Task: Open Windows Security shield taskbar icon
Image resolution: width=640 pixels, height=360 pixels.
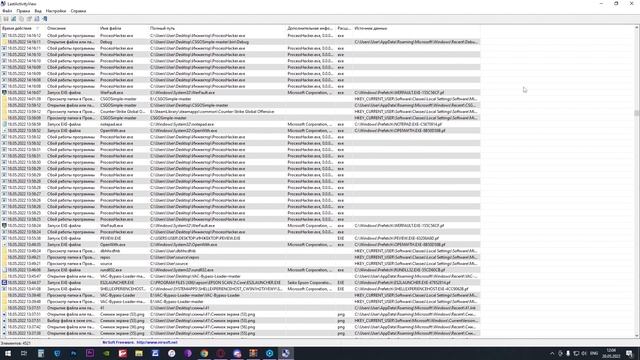Action: point(57,353)
